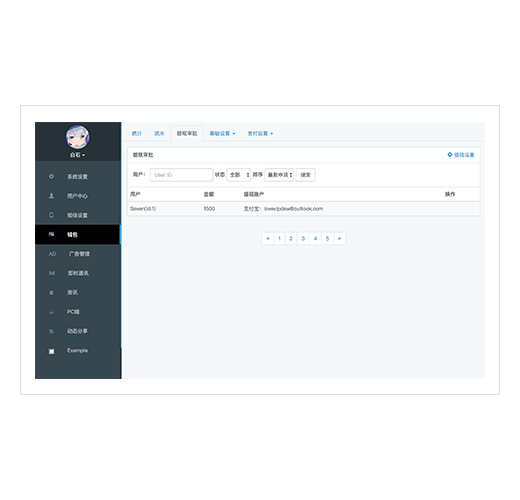Click the 短信设置 phone icon
This screenshot has width=520, height=500.
51,215
